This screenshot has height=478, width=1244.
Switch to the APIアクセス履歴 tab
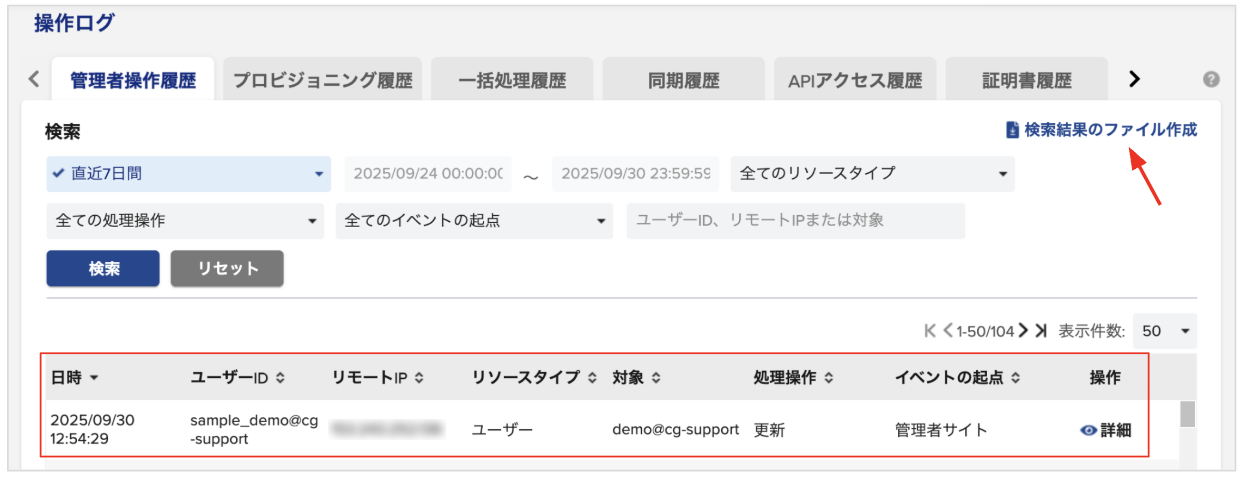coord(855,80)
